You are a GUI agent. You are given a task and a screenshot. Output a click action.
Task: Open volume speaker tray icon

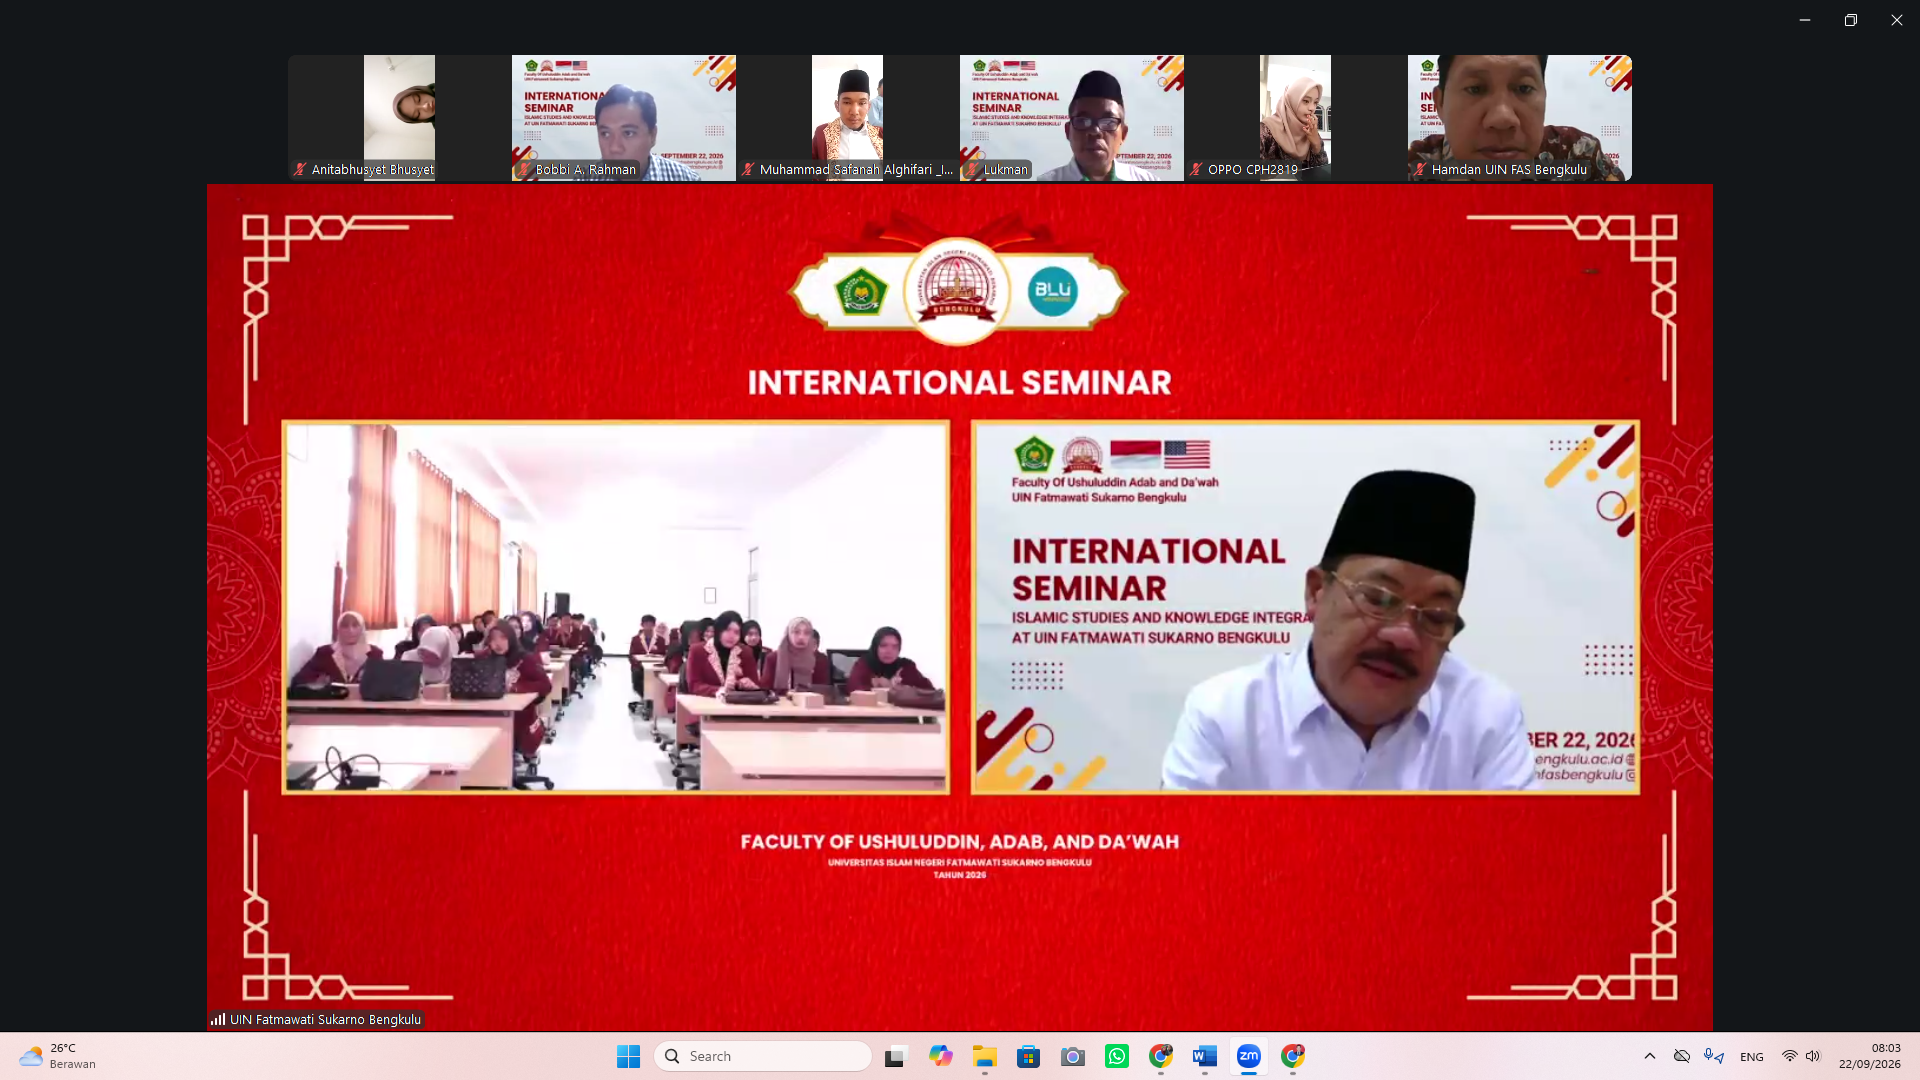[1813, 1056]
